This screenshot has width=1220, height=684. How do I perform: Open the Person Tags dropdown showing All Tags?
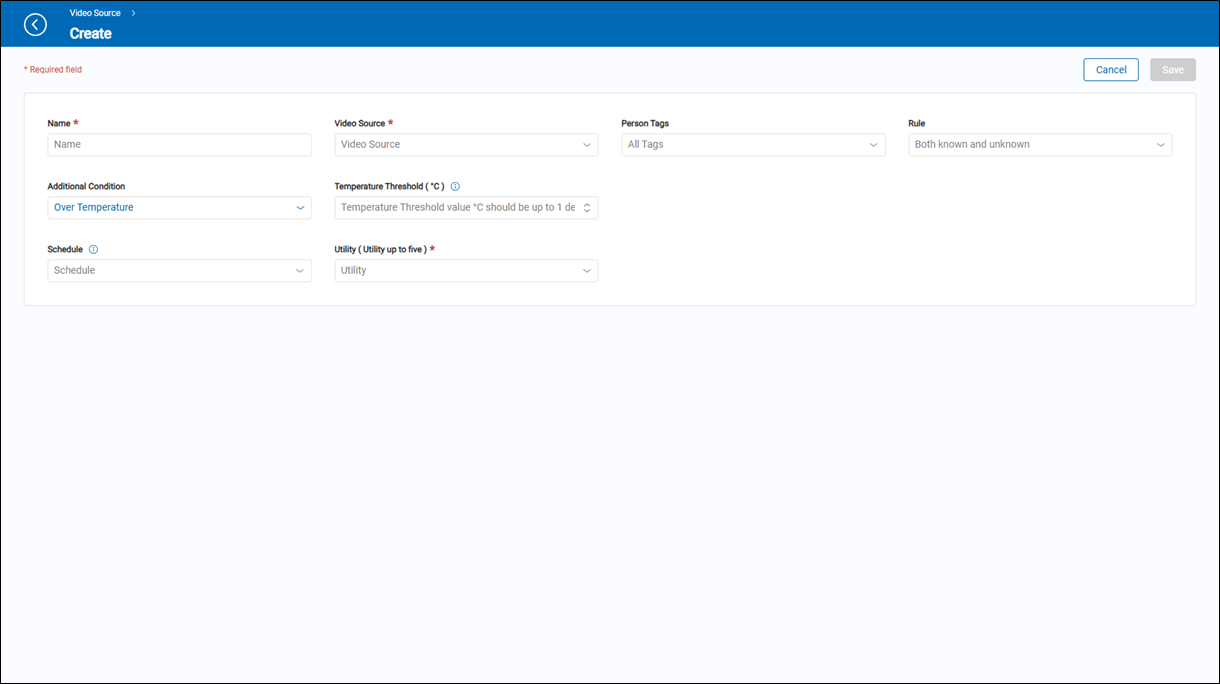pyautogui.click(x=752, y=145)
